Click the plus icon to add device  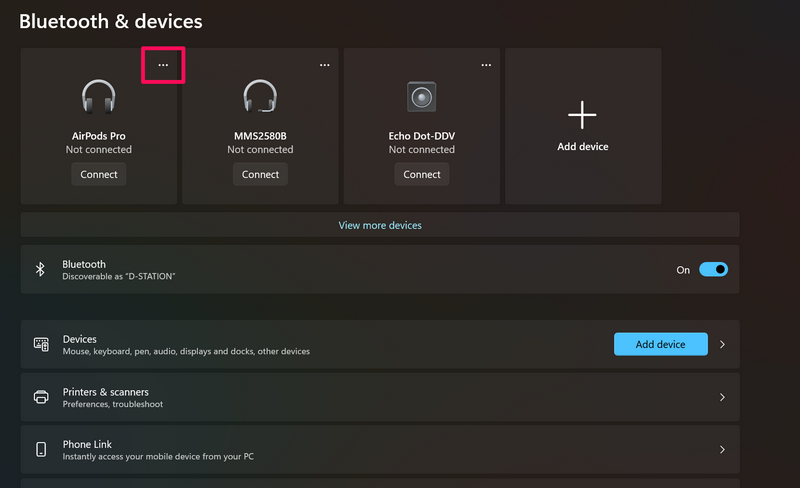(582, 115)
